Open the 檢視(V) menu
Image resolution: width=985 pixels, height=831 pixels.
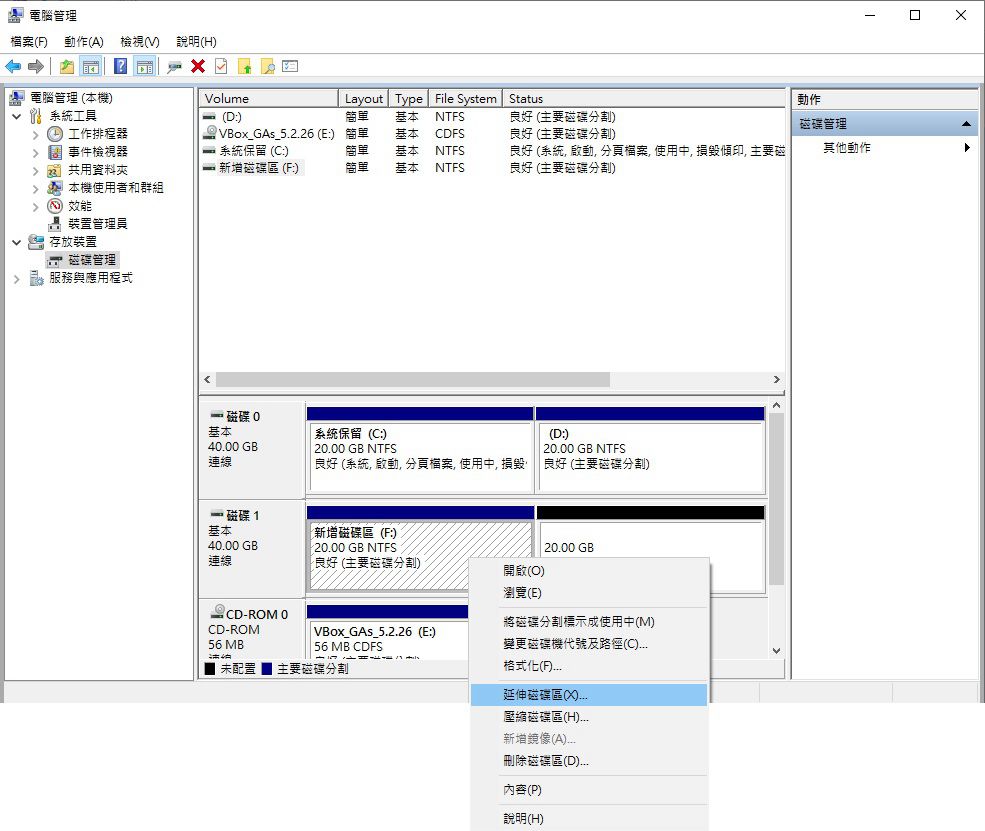(139, 41)
